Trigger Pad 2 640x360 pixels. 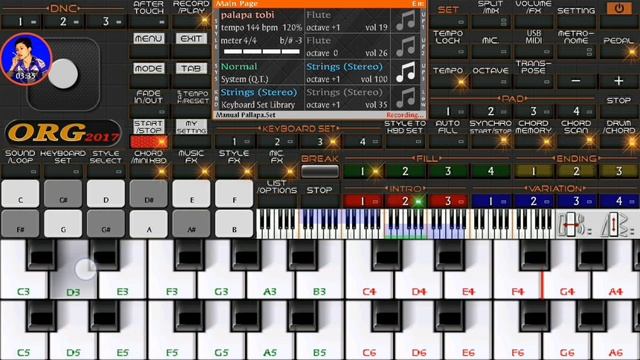(x=490, y=111)
